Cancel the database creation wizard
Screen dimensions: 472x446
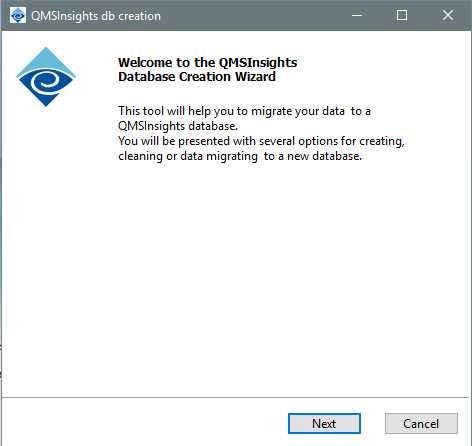(x=421, y=423)
